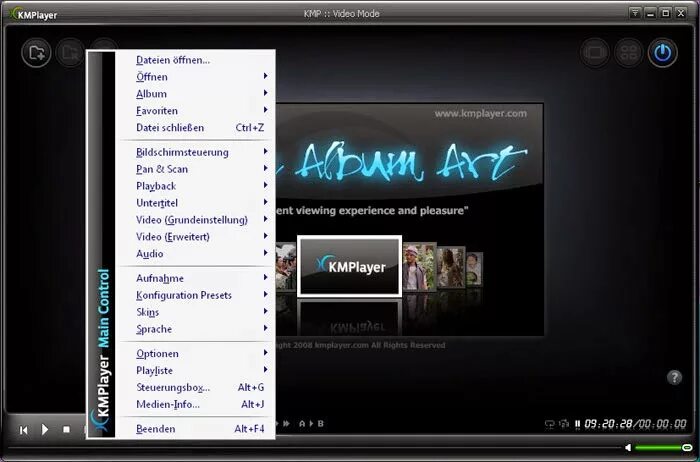
Task: Choose 'Dateien öffnen...' from the menu
Action: tap(196, 60)
